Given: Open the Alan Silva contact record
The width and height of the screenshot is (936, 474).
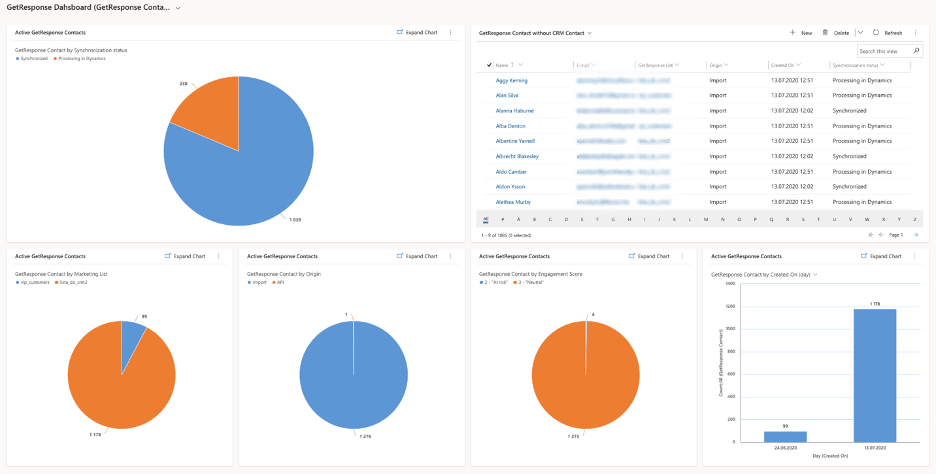Looking at the screenshot, I should point(507,96).
